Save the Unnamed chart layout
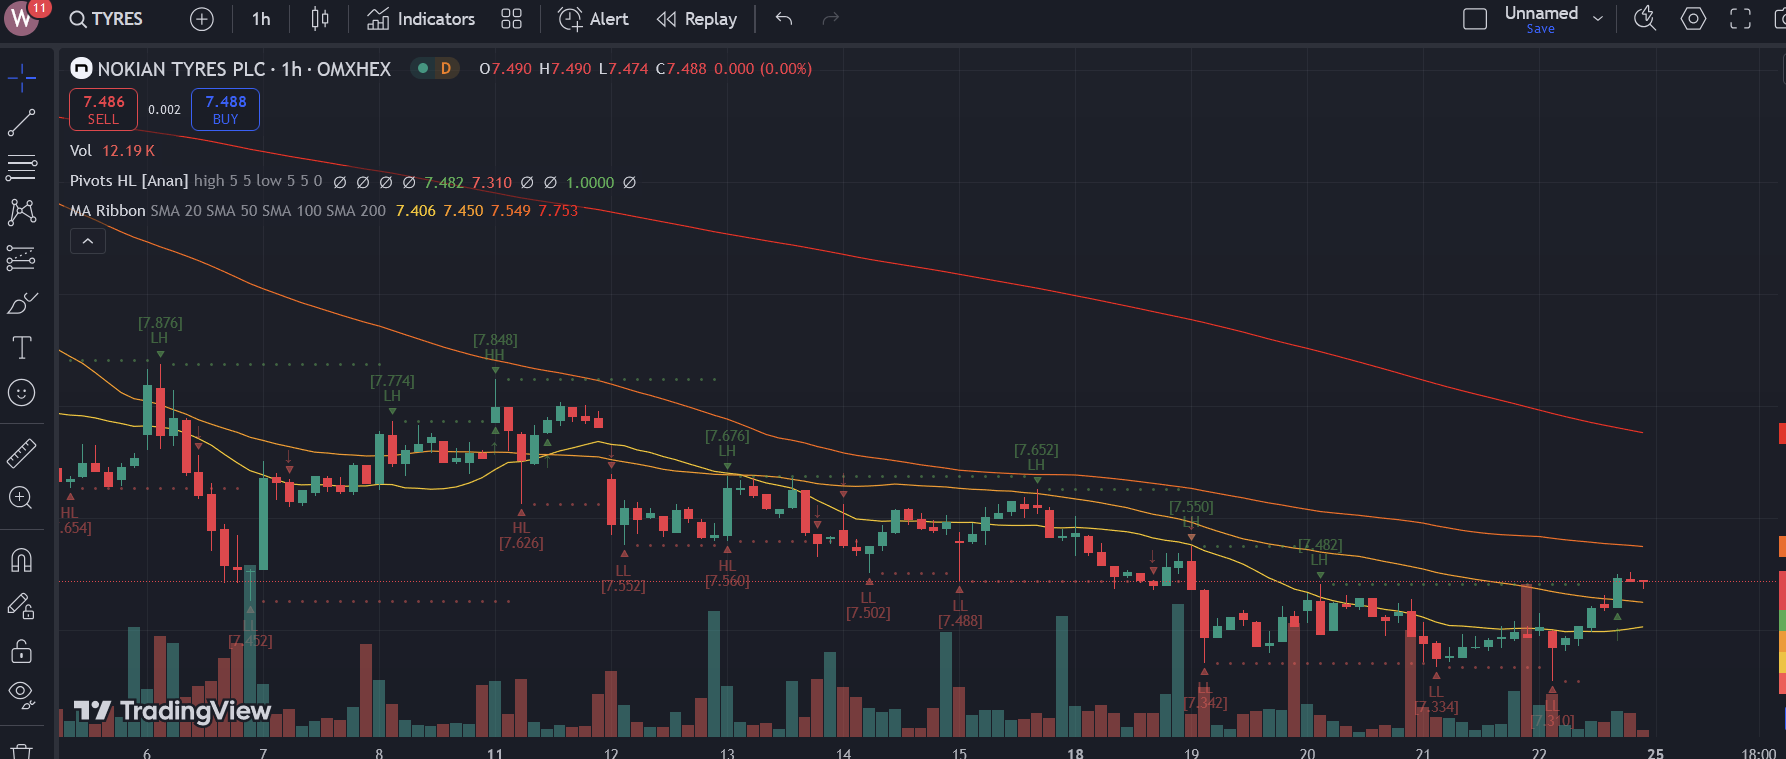Image resolution: width=1786 pixels, height=759 pixels. point(1541,29)
